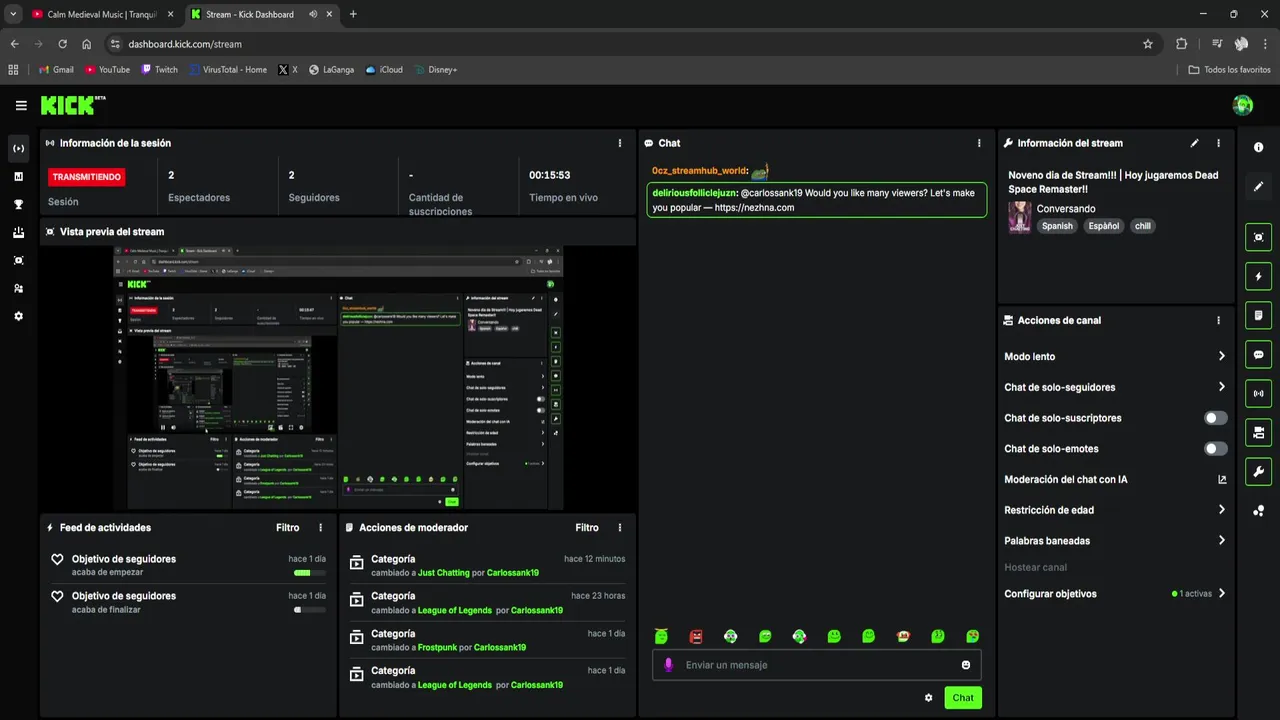Viewport: 1280px width, 720px height.
Task: Select the Stream - Kick Dashboard tab
Action: click(x=260, y=14)
